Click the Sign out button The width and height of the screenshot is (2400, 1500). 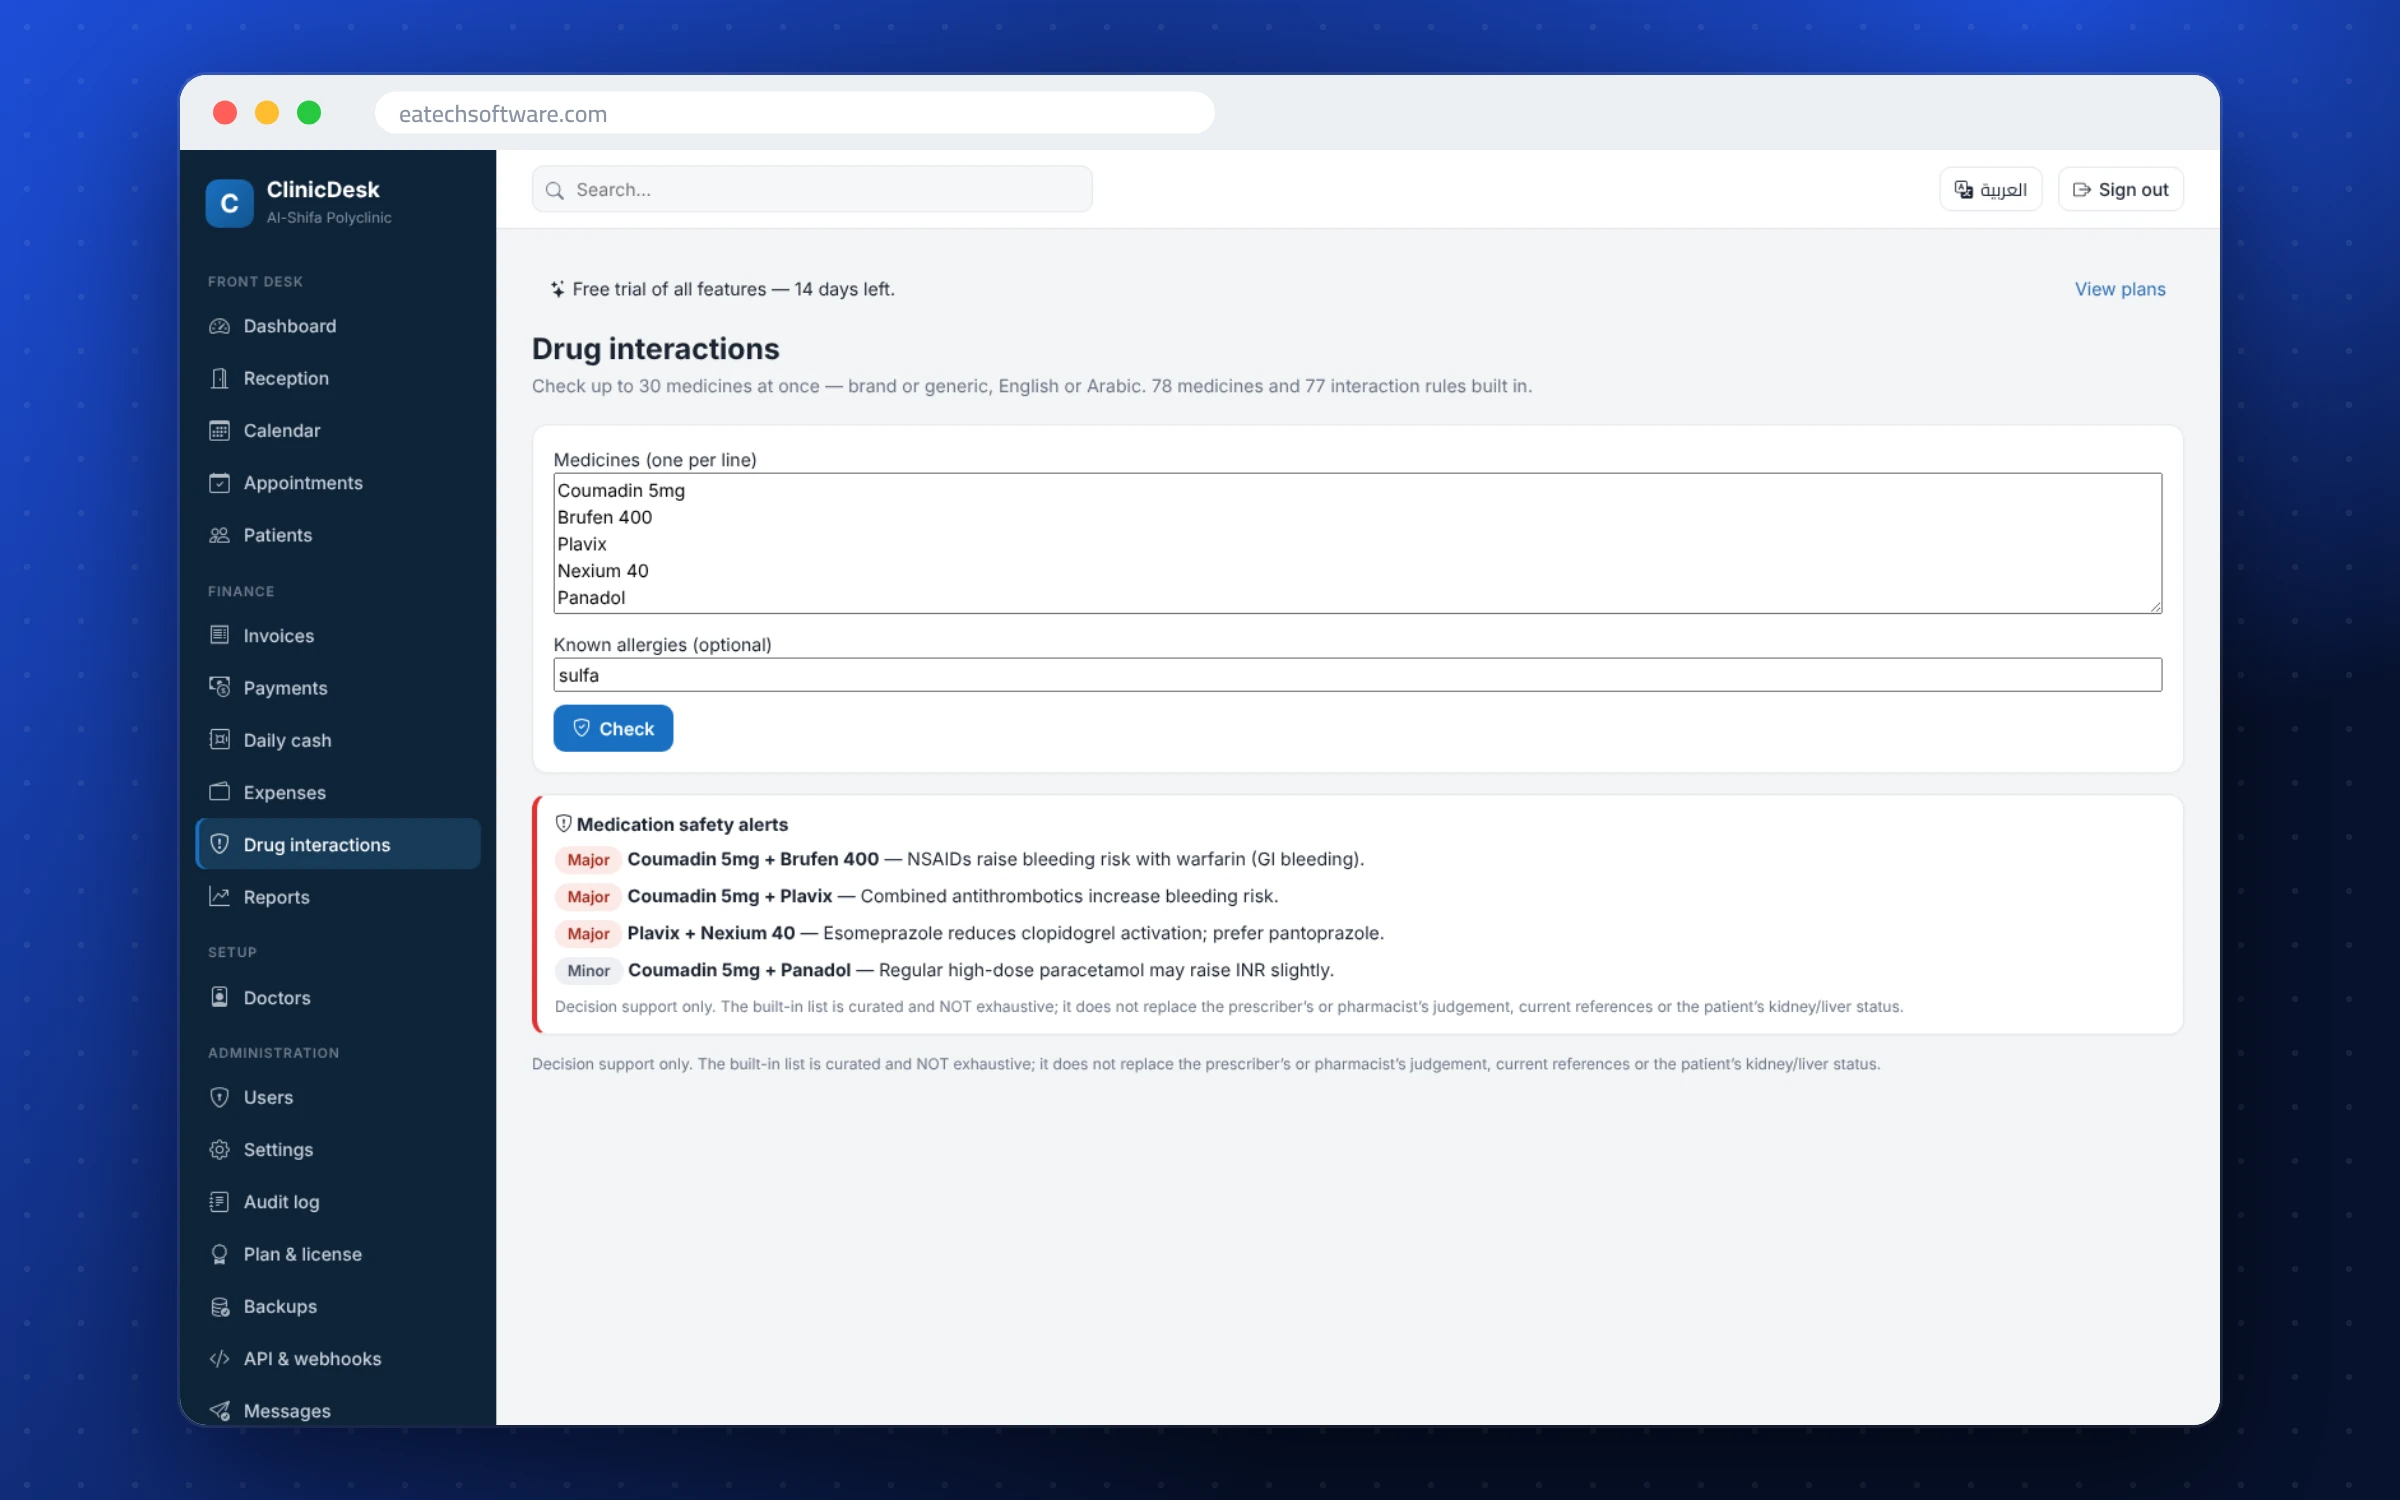tap(2120, 189)
